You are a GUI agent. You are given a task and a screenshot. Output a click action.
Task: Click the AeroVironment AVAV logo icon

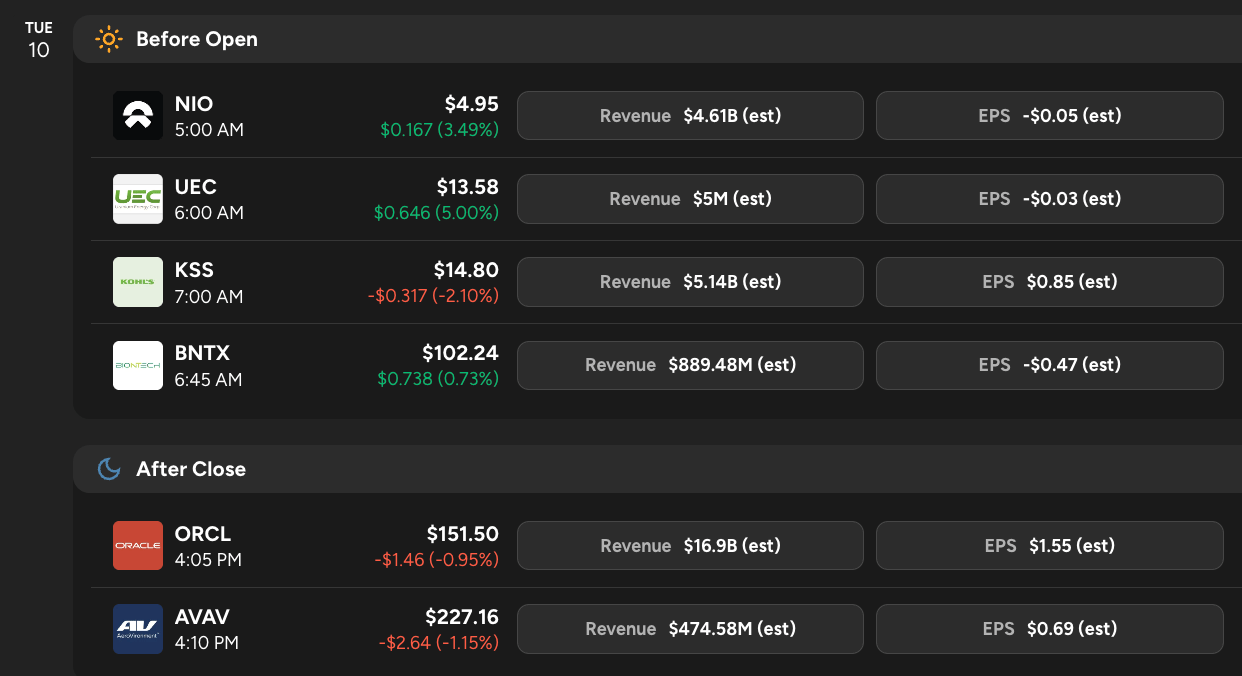pyautogui.click(x=138, y=629)
